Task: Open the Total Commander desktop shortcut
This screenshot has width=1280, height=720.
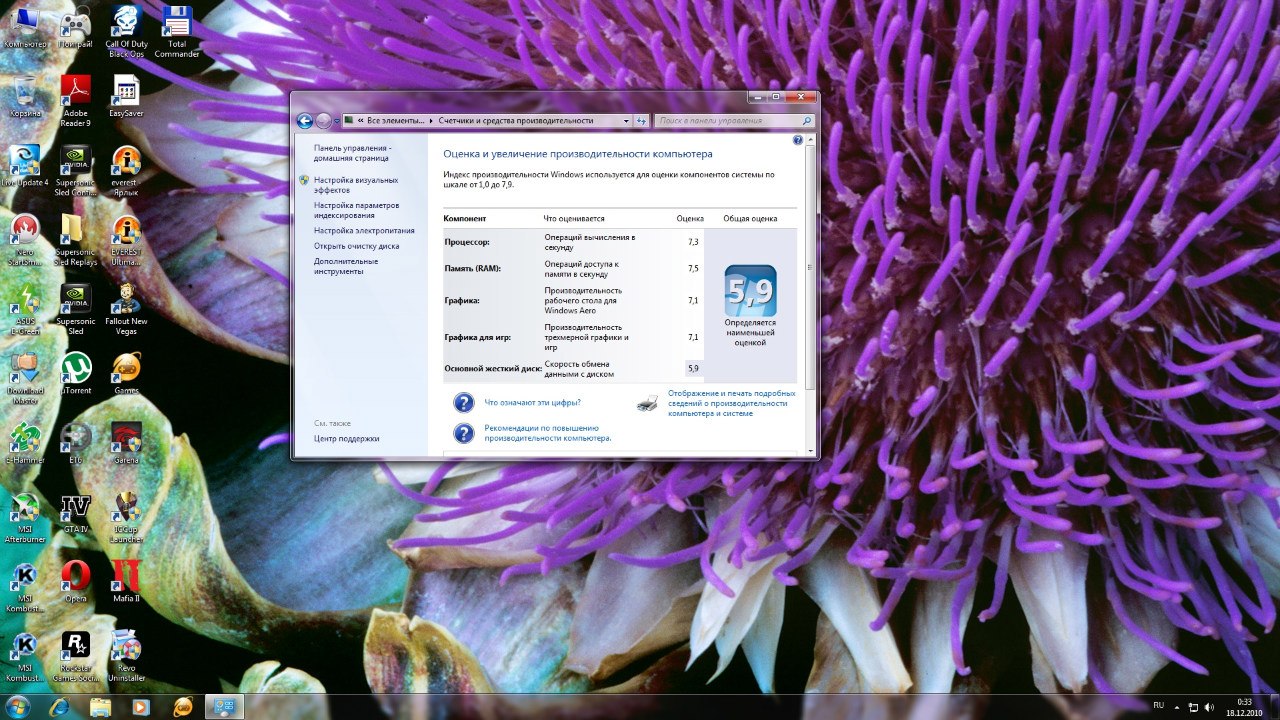Action: click(x=177, y=21)
